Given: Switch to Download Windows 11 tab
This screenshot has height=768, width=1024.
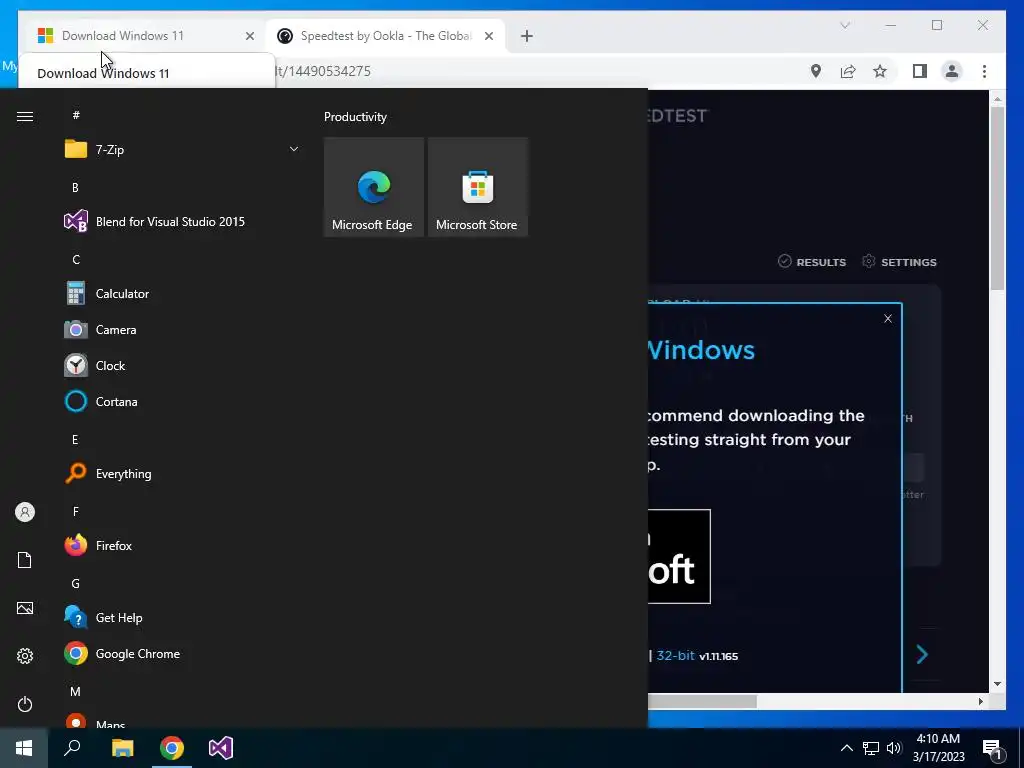Looking at the screenshot, I should coord(142,36).
